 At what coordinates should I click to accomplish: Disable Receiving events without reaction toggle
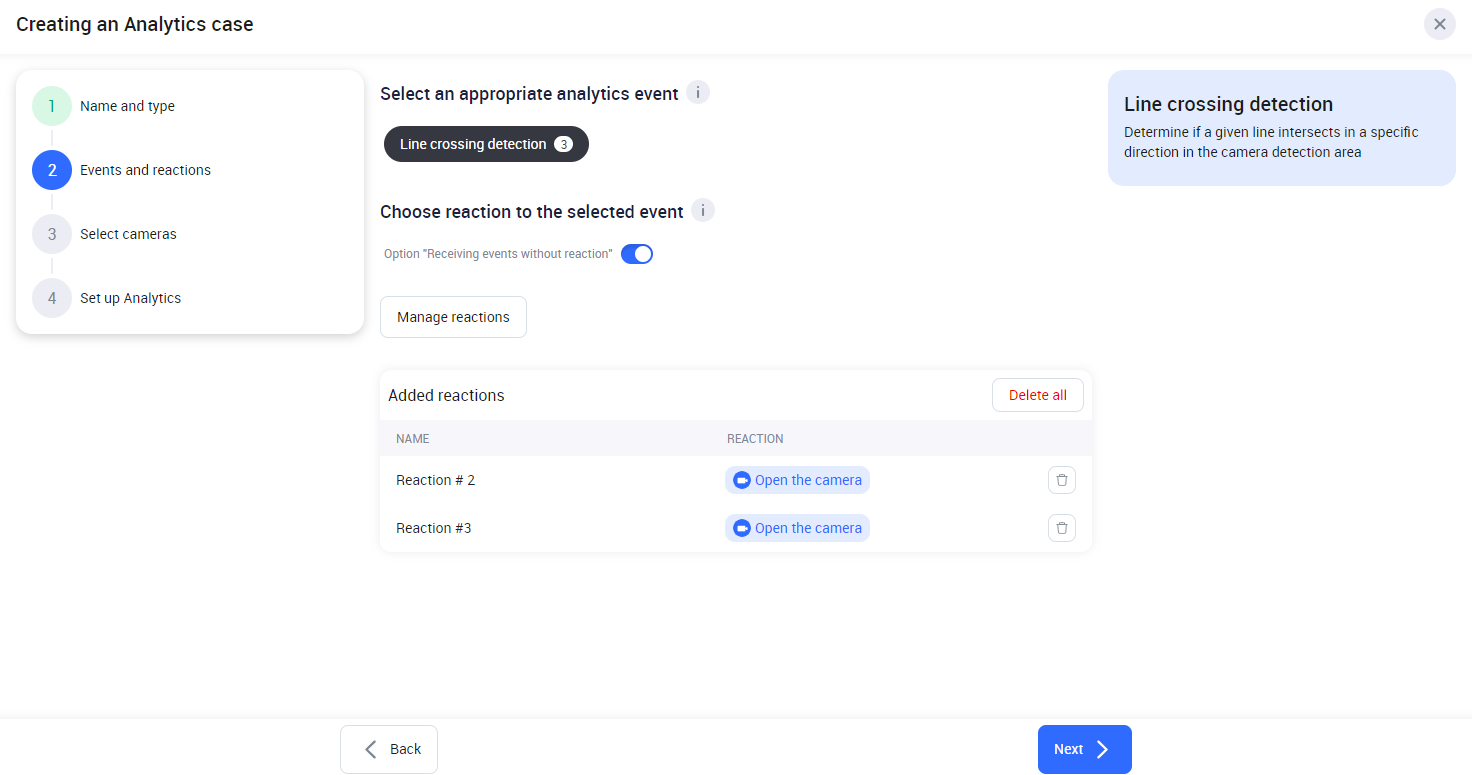point(637,254)
